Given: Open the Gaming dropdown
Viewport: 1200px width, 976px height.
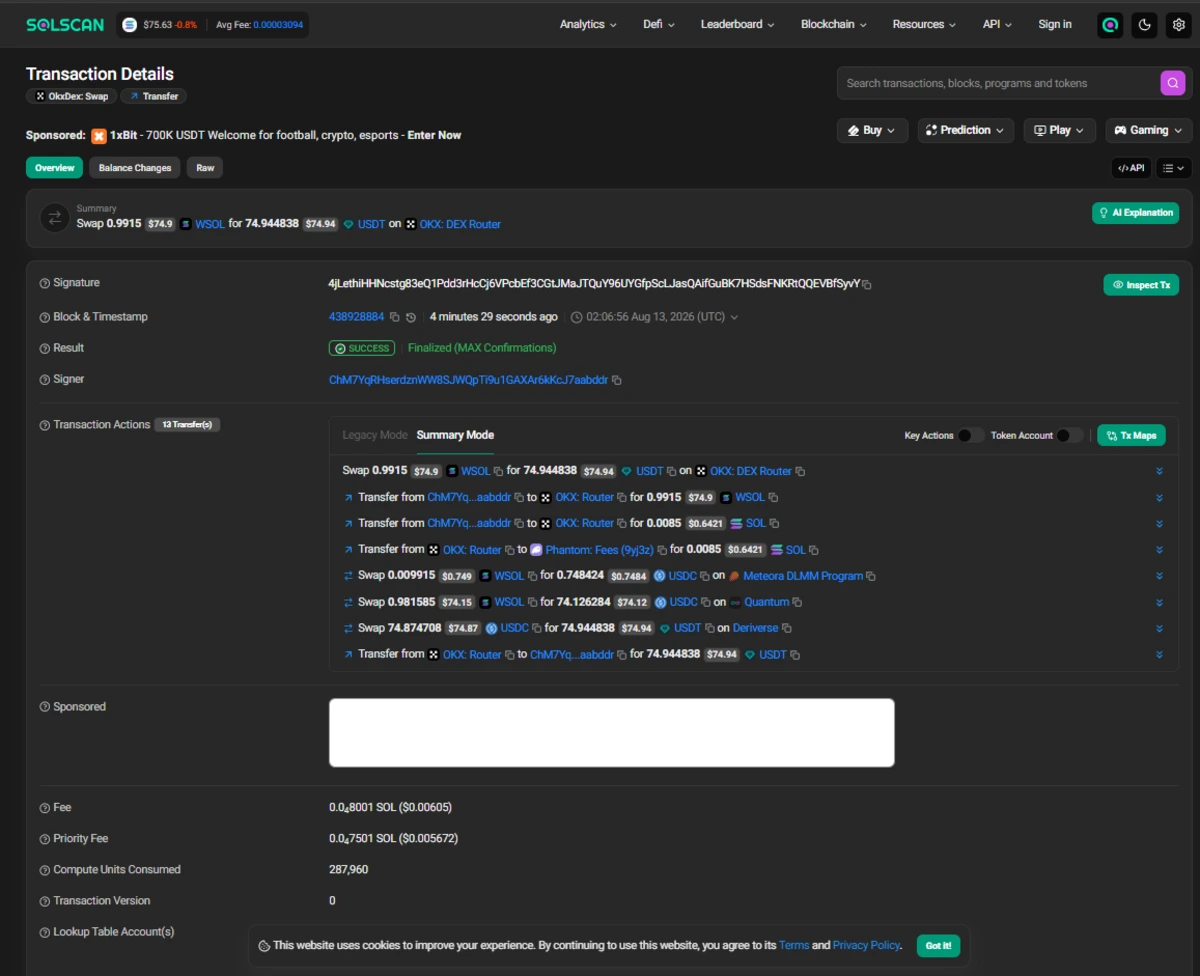Looking at the screenshot, I should (1149, 130).
